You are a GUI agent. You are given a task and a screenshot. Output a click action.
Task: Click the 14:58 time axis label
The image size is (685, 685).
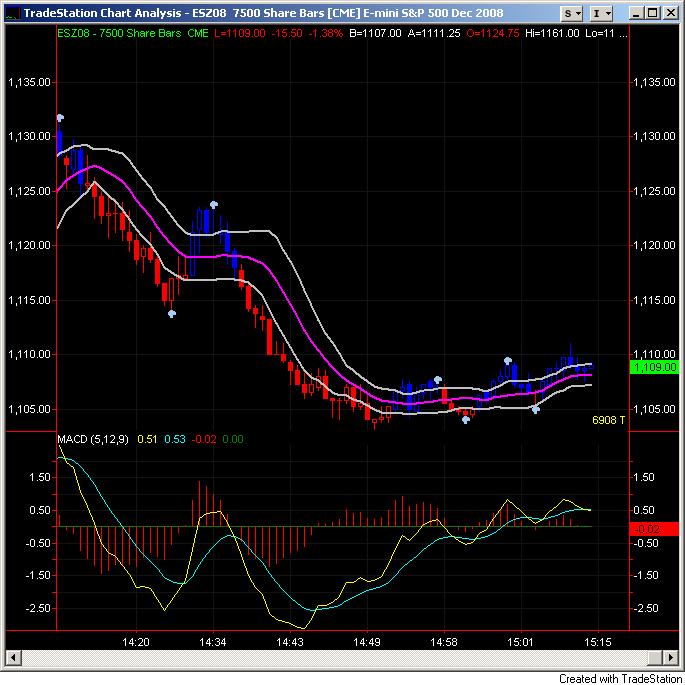[444, 642]
